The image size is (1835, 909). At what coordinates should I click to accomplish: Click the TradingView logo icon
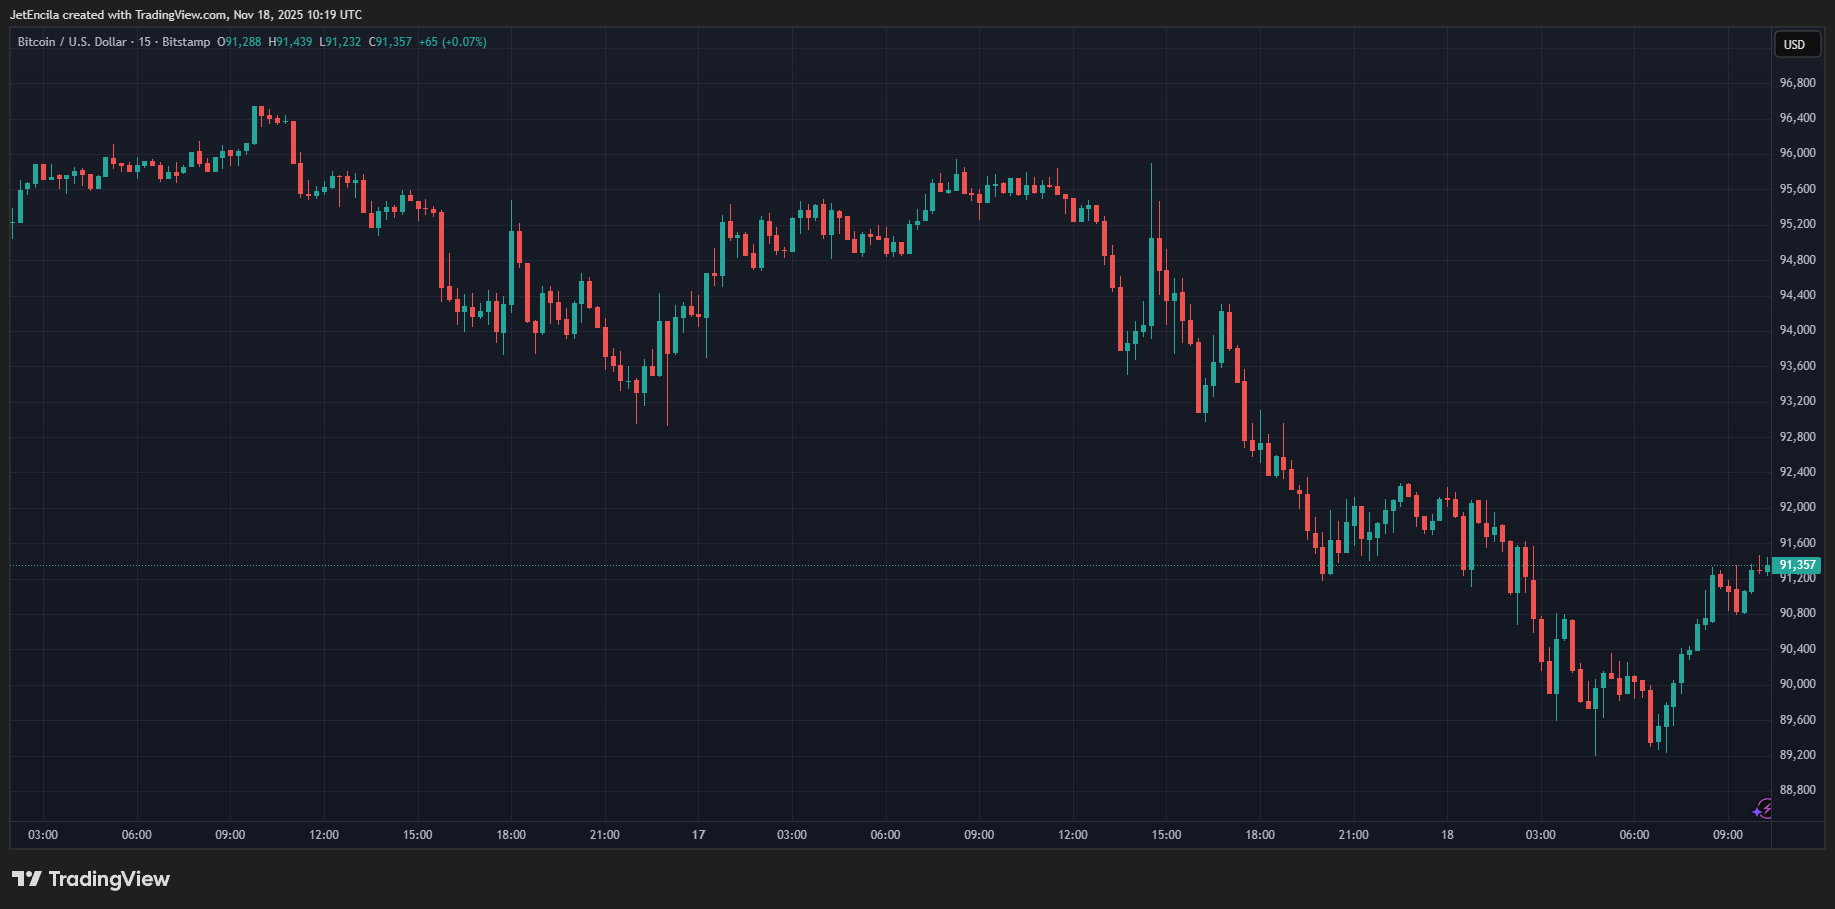[x=27, y=879]
